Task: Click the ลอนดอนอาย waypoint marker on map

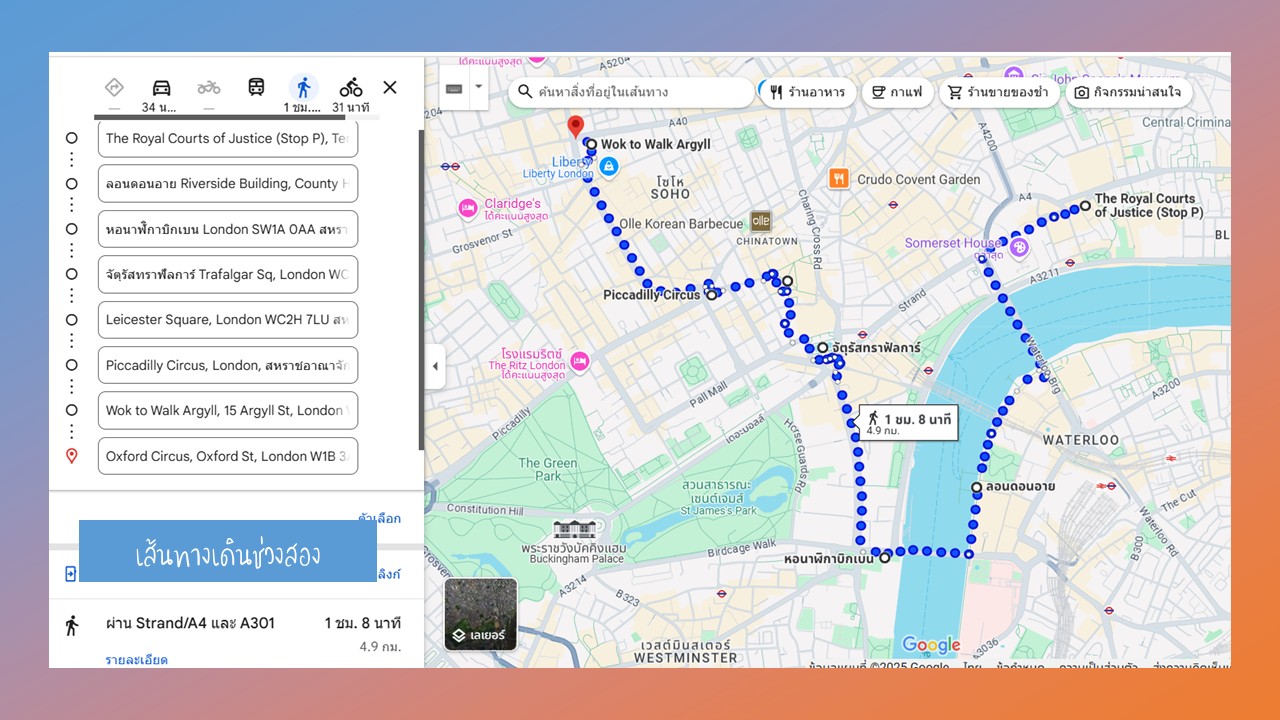Action: 976,488
